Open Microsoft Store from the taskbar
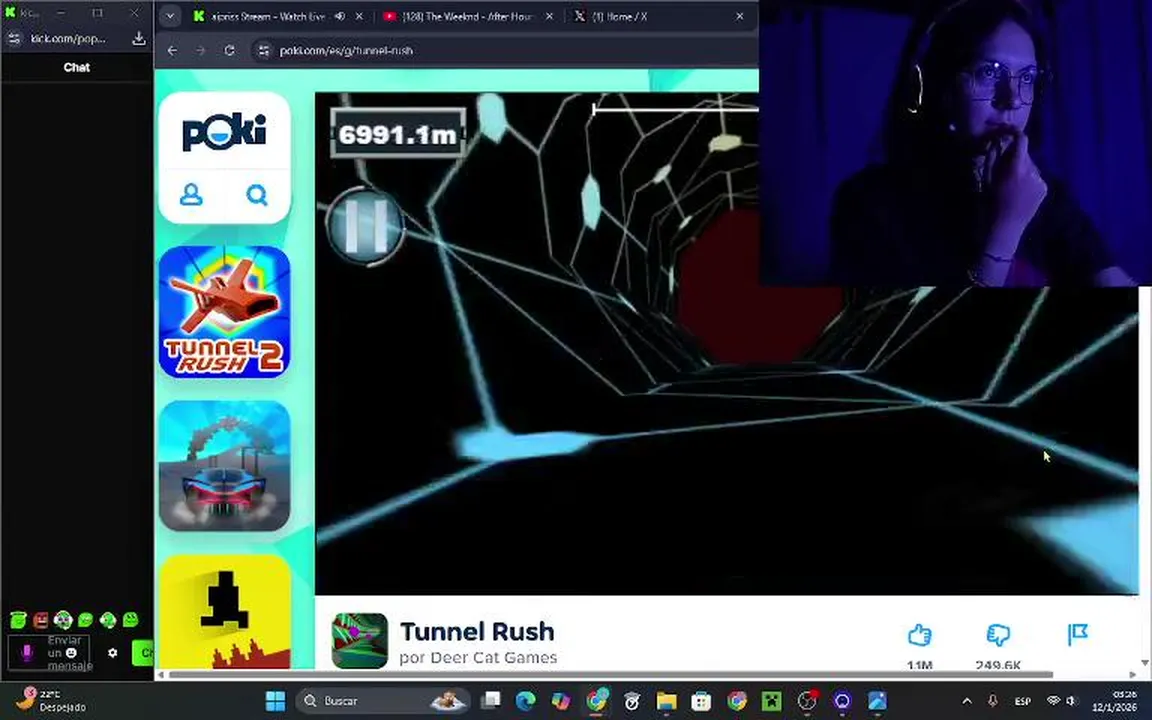1152x720 pixels. coord(702,701)
